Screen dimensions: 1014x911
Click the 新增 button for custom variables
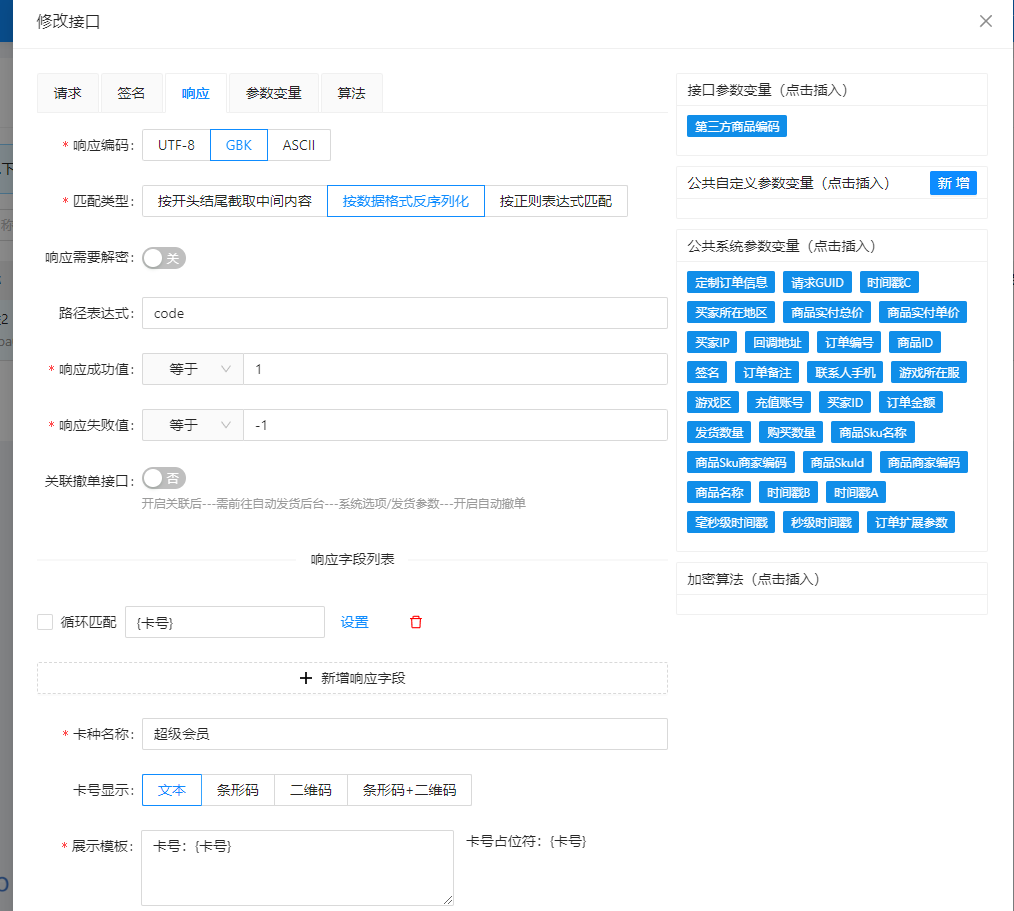[953, 183]
